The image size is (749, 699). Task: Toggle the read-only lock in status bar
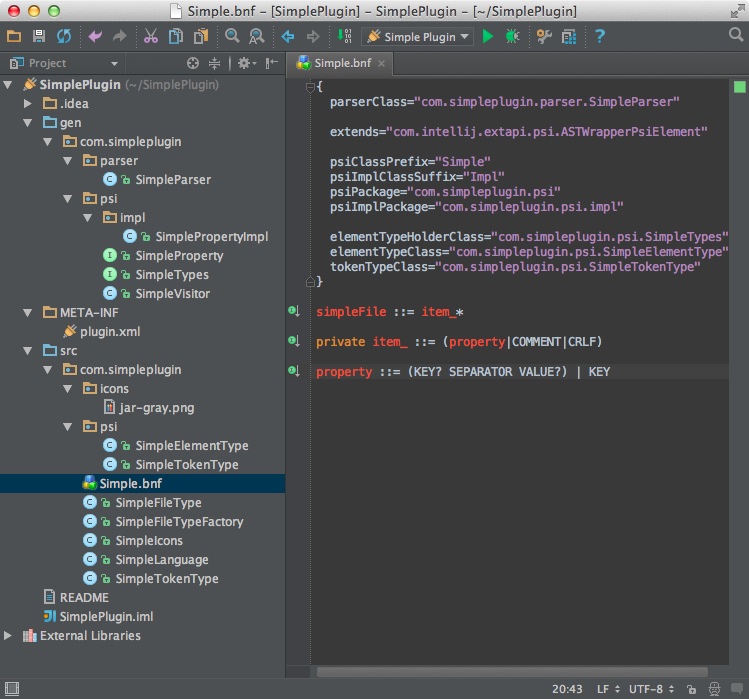[x=692, y=689]
